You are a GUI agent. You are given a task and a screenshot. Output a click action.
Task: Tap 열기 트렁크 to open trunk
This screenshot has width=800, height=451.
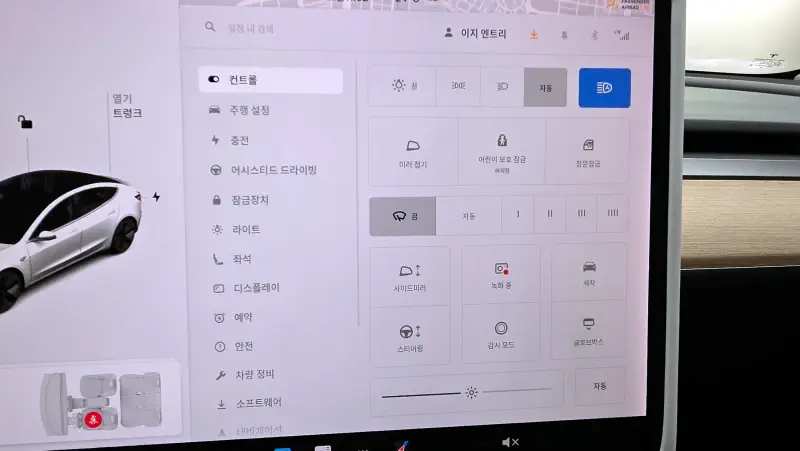pyautogui.click(x=127, y=106)
